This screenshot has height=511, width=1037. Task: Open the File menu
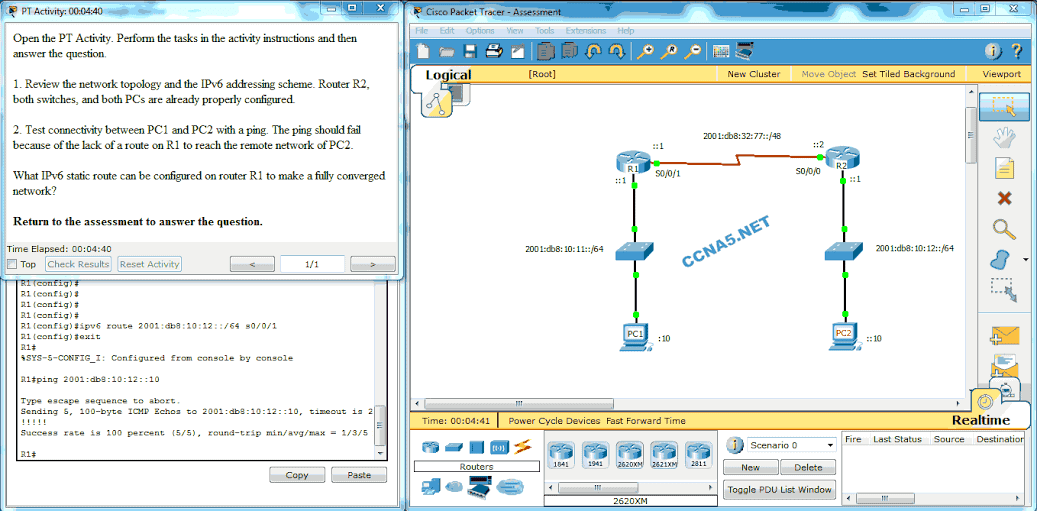click(421, 30)
